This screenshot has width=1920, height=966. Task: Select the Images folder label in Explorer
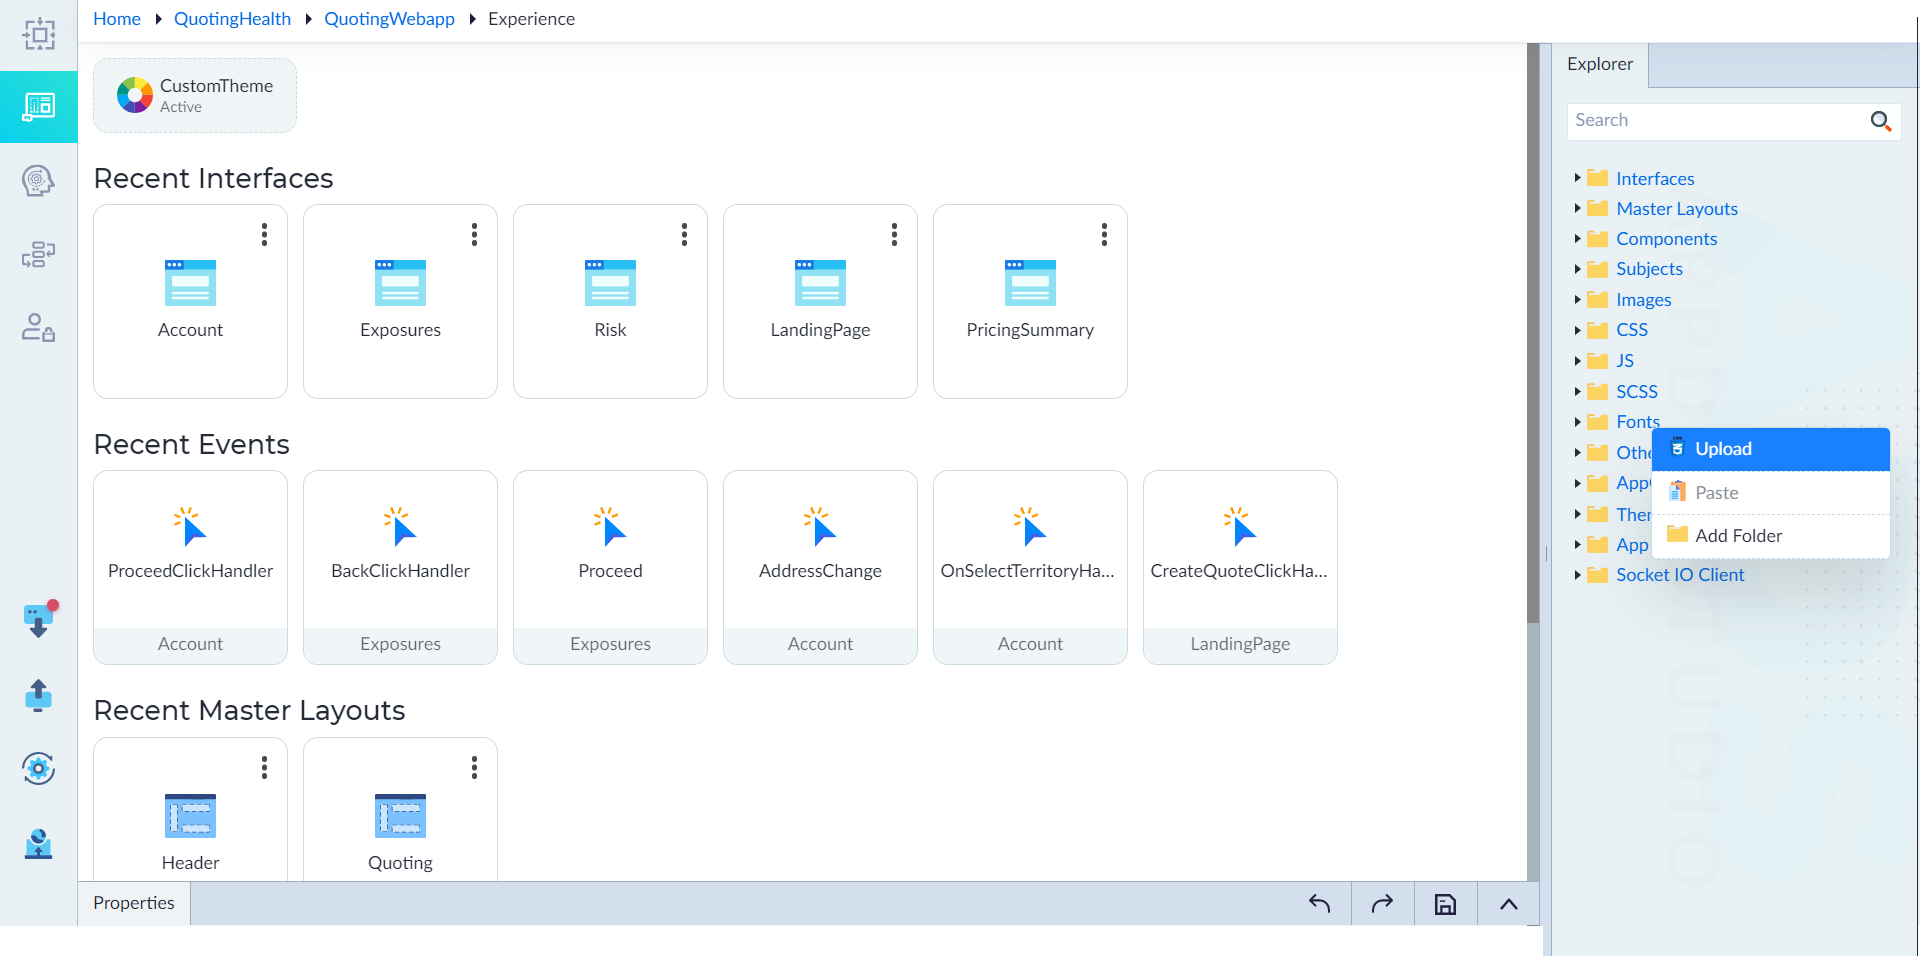[x=1643, y=300]
